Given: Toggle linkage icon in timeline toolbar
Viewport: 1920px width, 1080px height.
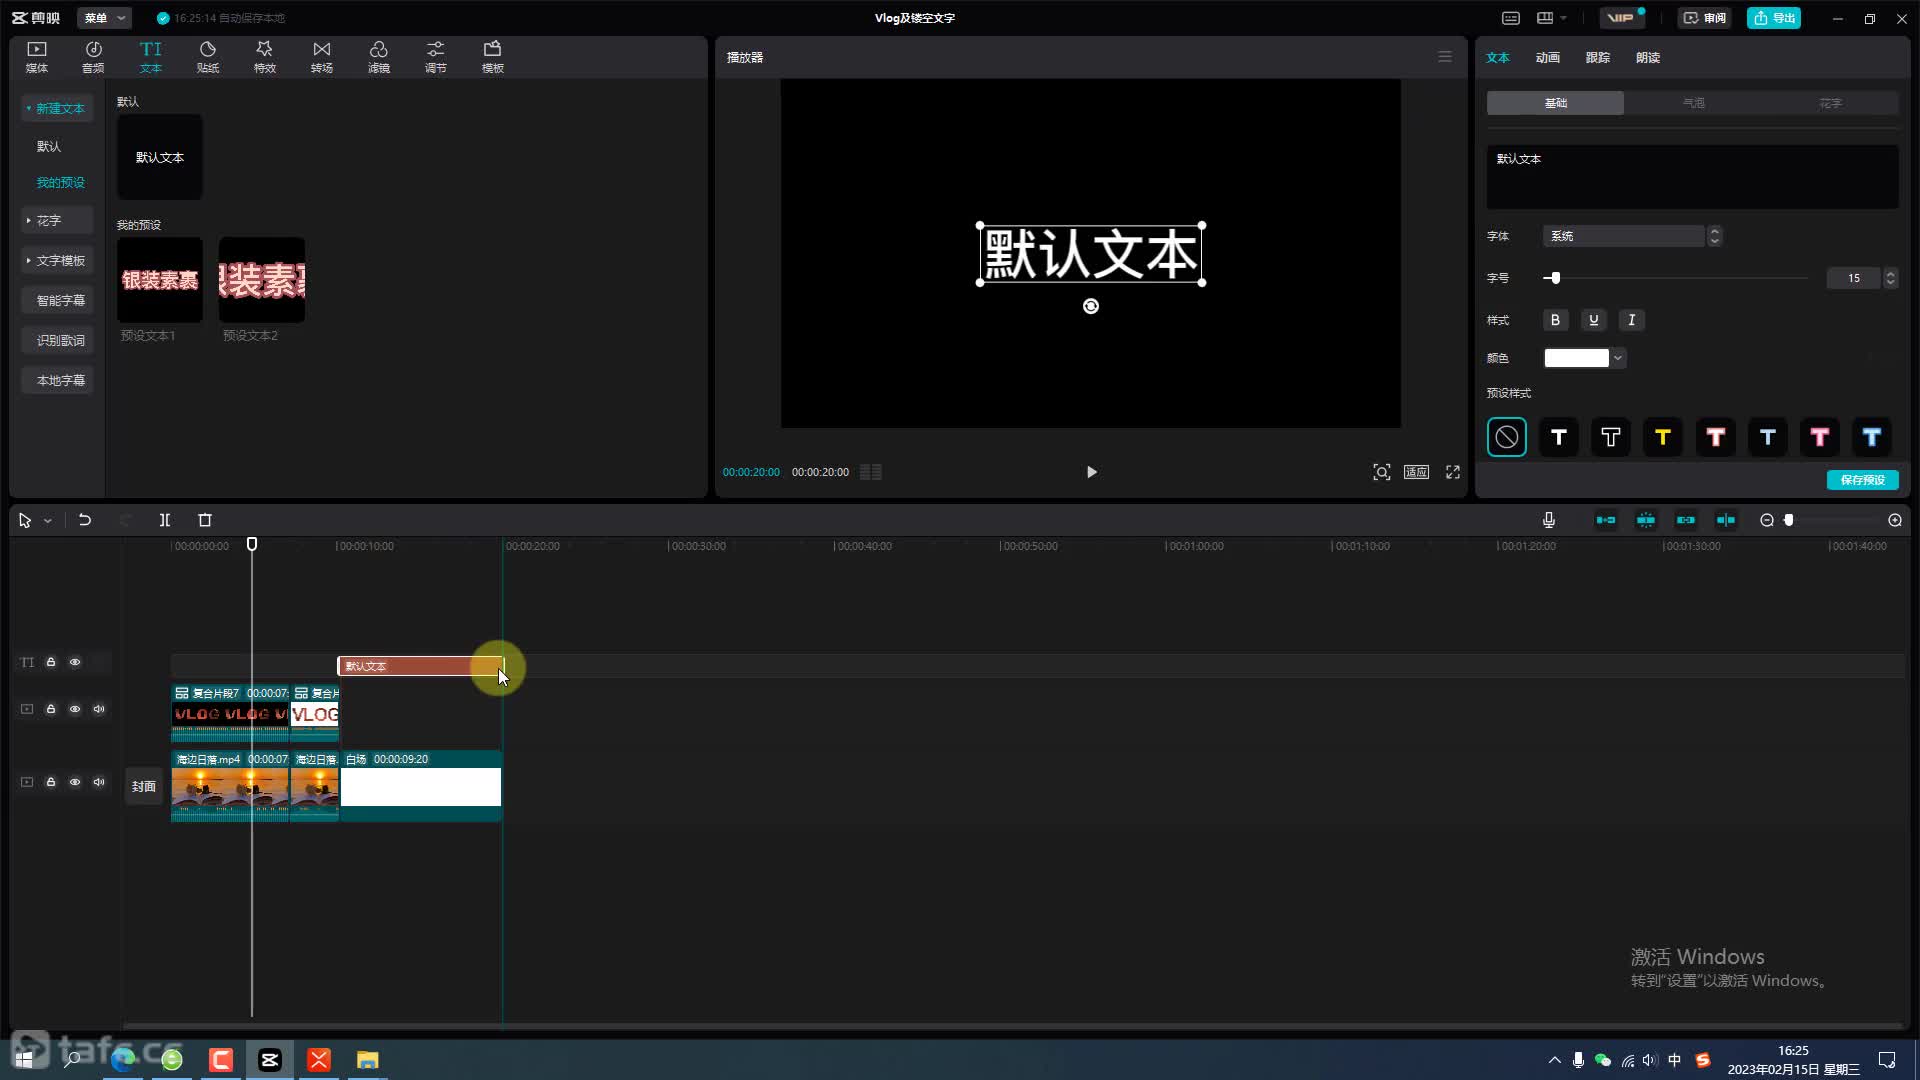Looking at the screenshot, I should (1686, 520).
